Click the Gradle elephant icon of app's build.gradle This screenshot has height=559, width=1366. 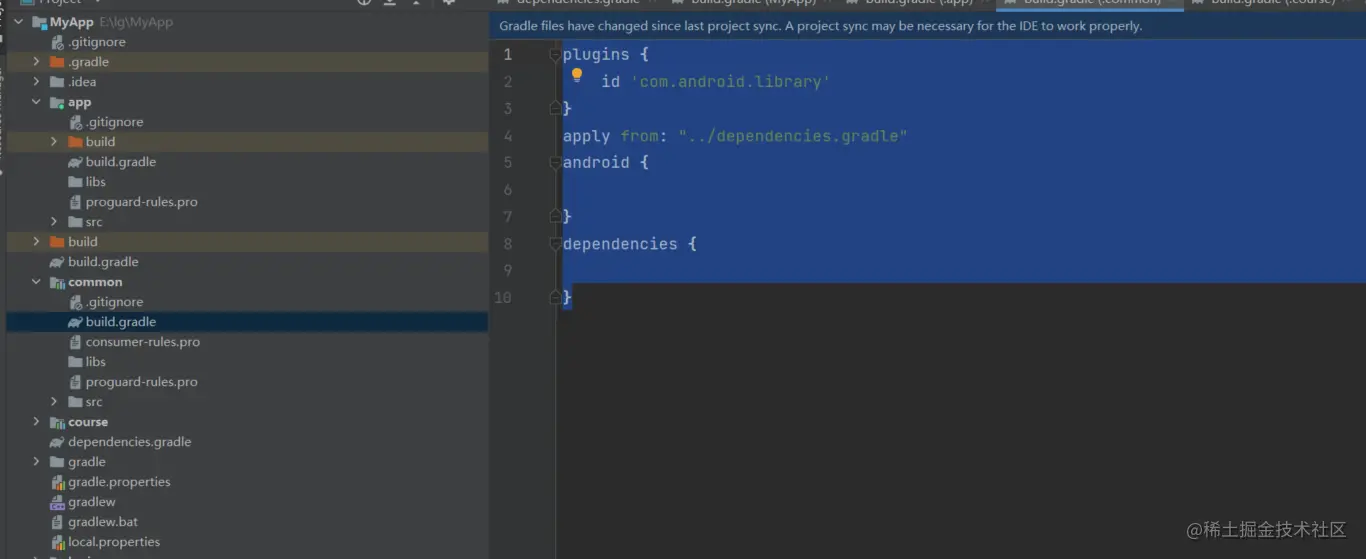[76, 162]
